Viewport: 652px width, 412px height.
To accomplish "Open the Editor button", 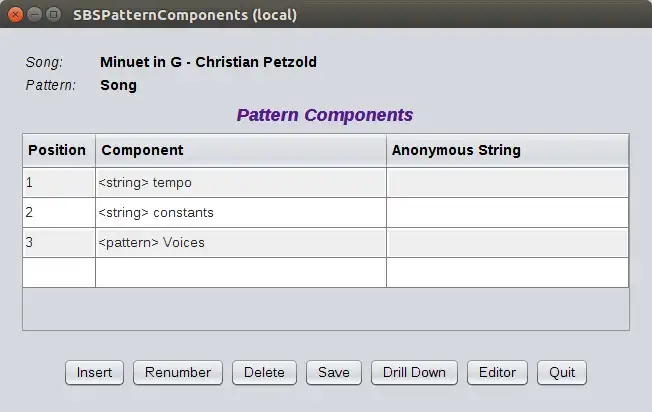I will 497,372.
